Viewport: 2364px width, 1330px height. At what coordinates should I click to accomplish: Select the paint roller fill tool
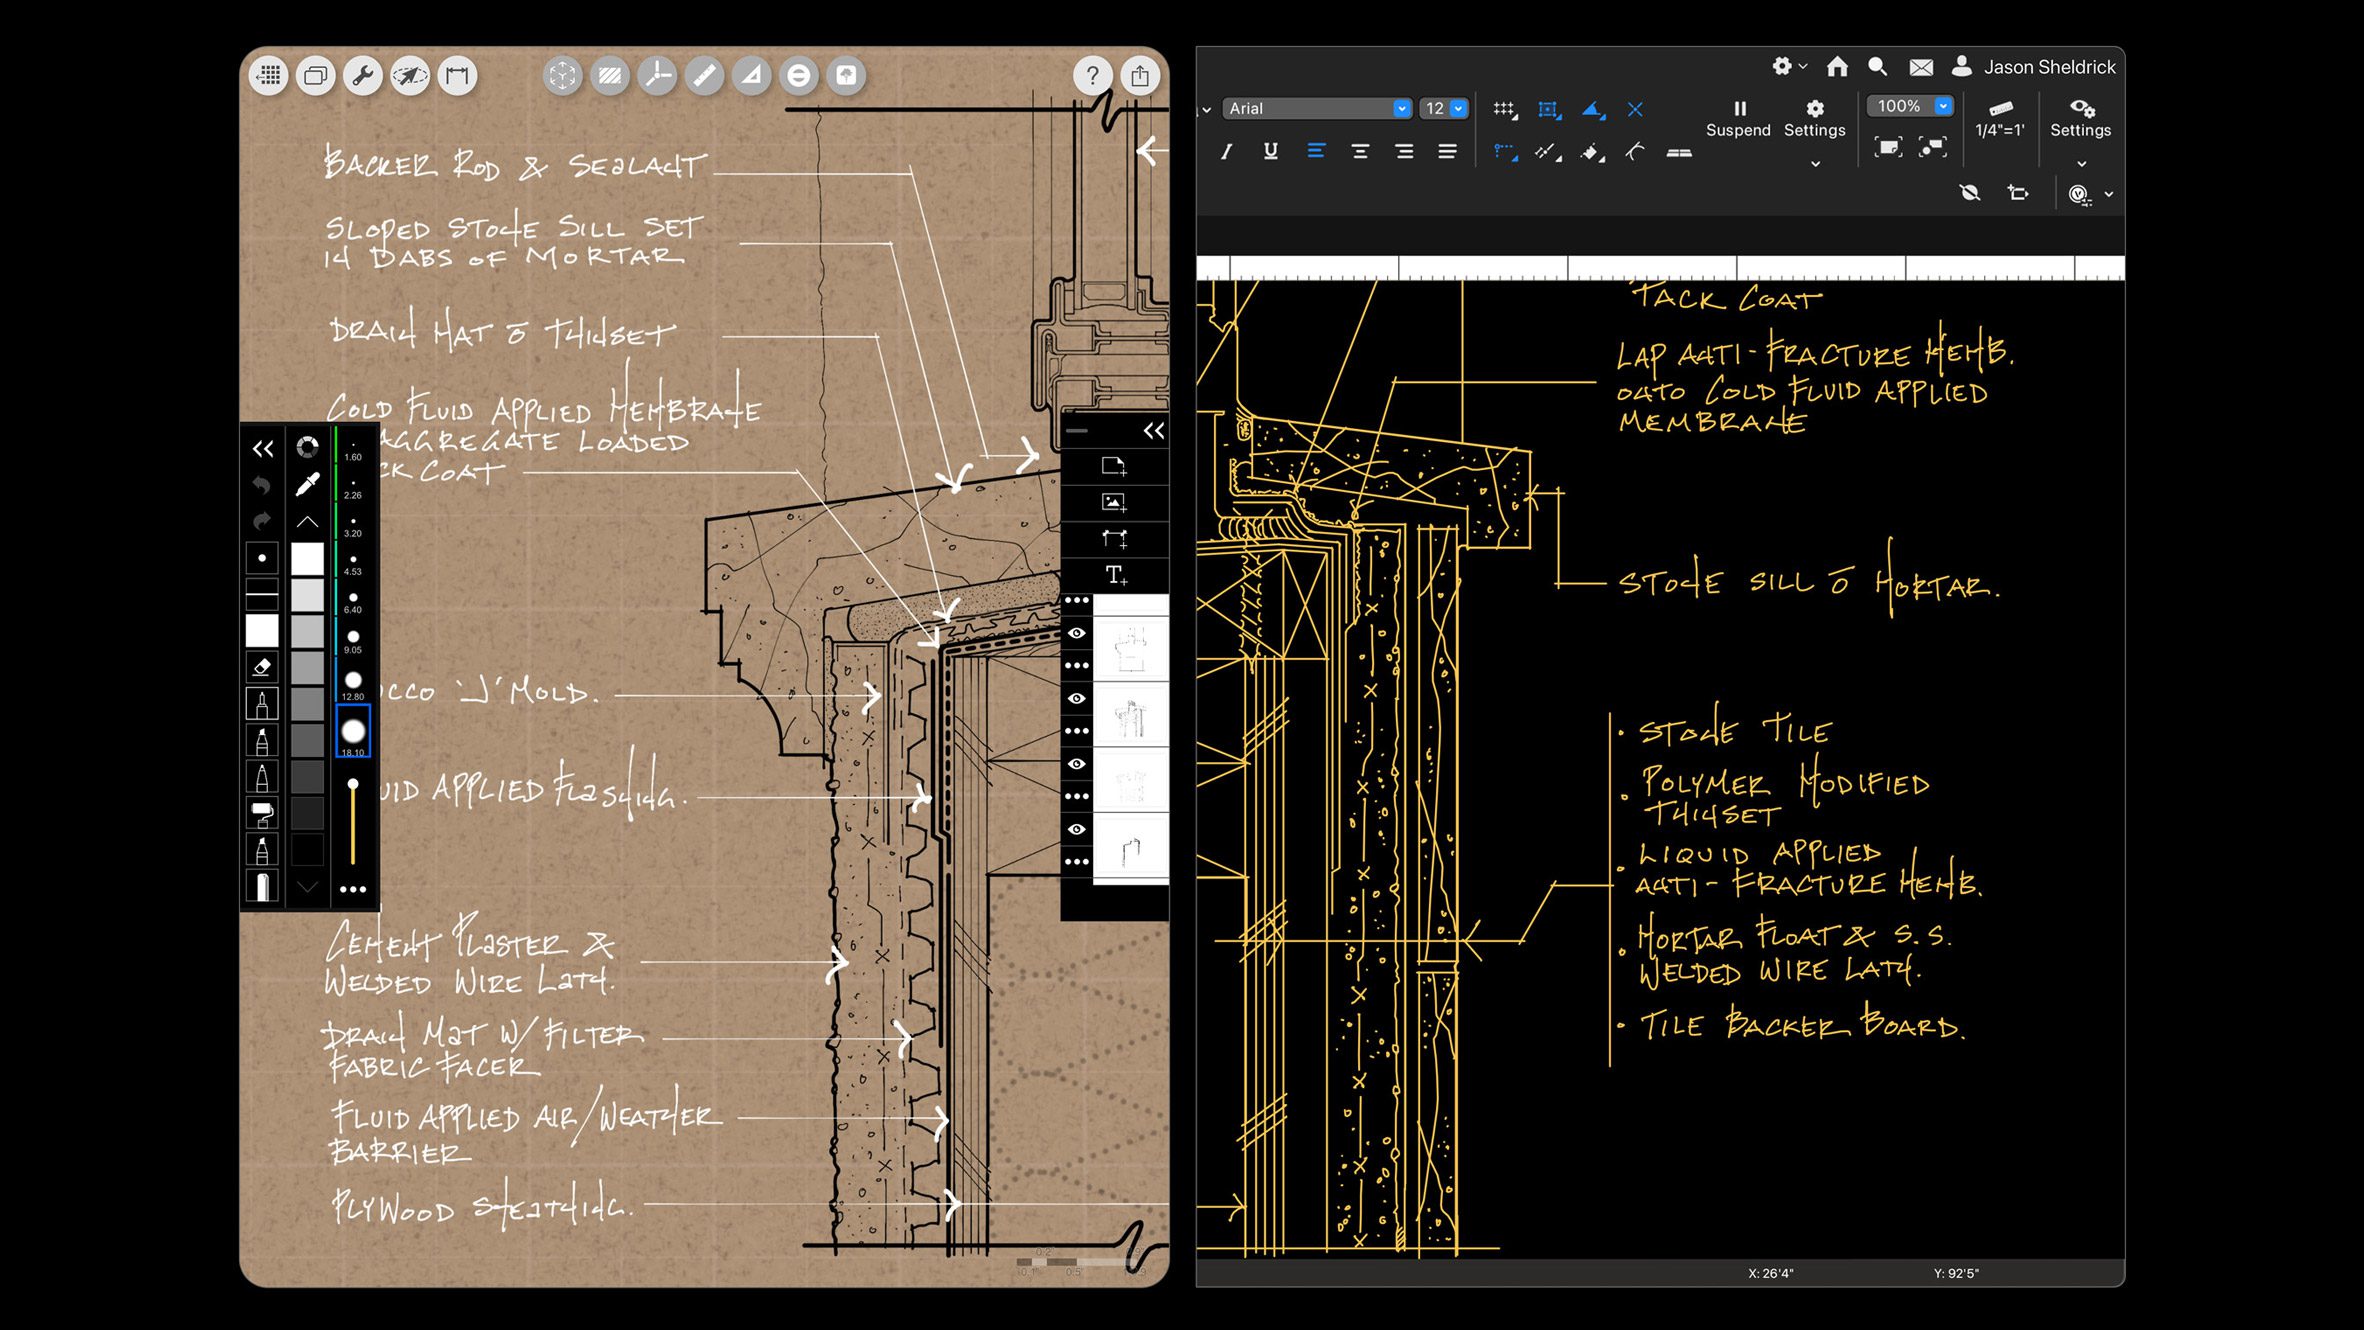point(262,813)
